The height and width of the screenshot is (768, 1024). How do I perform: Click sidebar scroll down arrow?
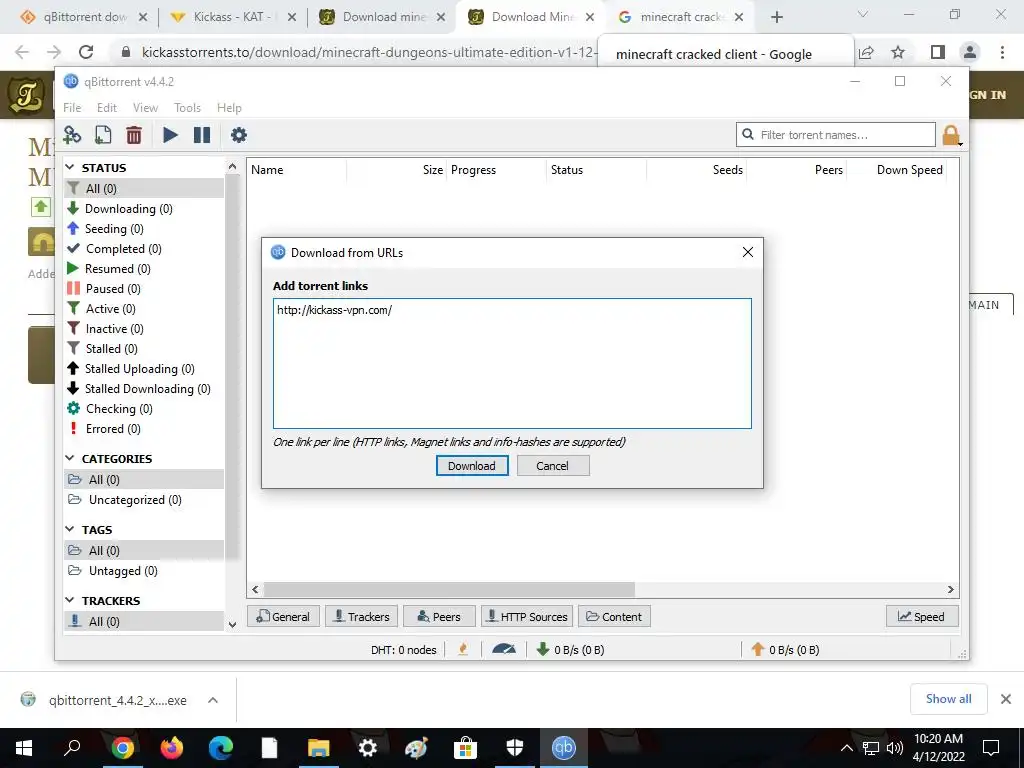coord(232,625)
